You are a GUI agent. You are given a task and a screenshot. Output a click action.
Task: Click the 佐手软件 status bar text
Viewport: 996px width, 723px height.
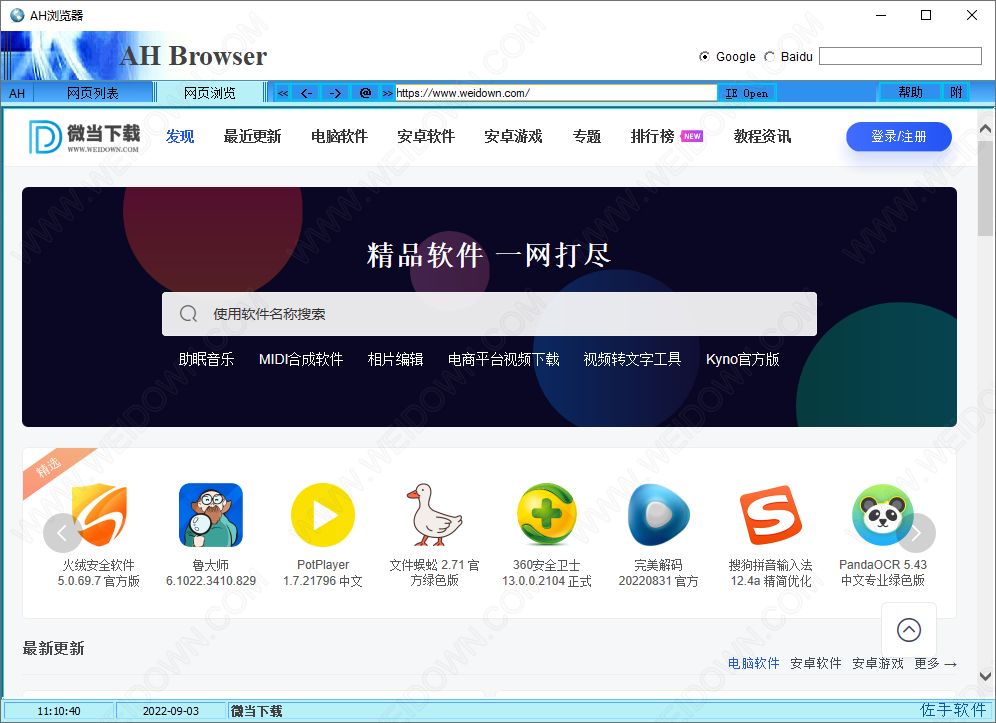(953, 710)
